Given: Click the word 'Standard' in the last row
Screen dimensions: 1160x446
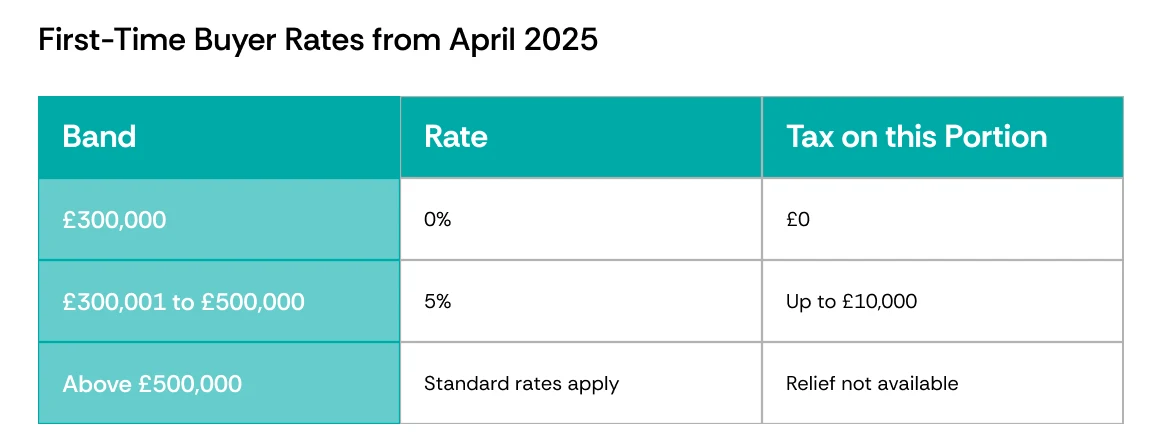Looking at the screenshot, I should click(x=455, y=384).
